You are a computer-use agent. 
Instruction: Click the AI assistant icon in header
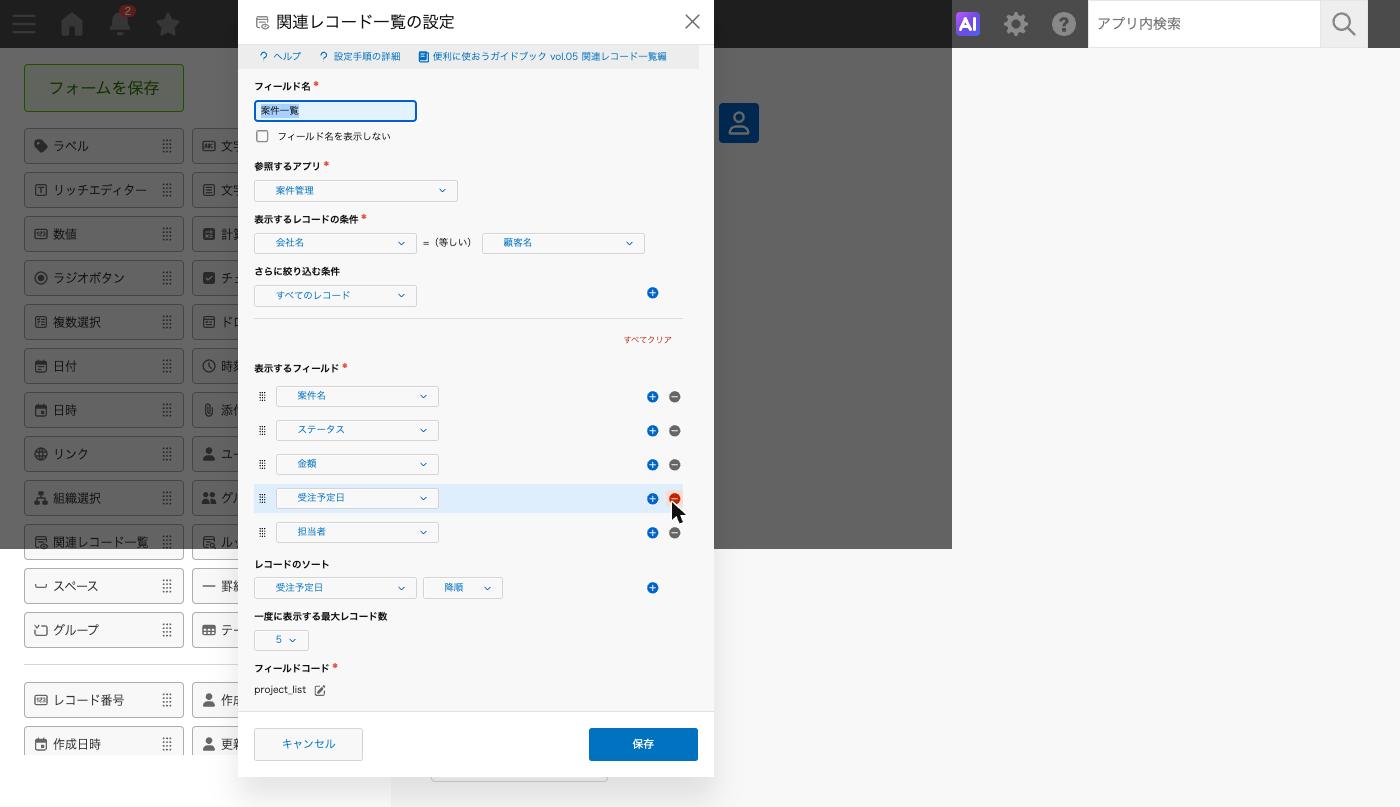tap(967, 24)
